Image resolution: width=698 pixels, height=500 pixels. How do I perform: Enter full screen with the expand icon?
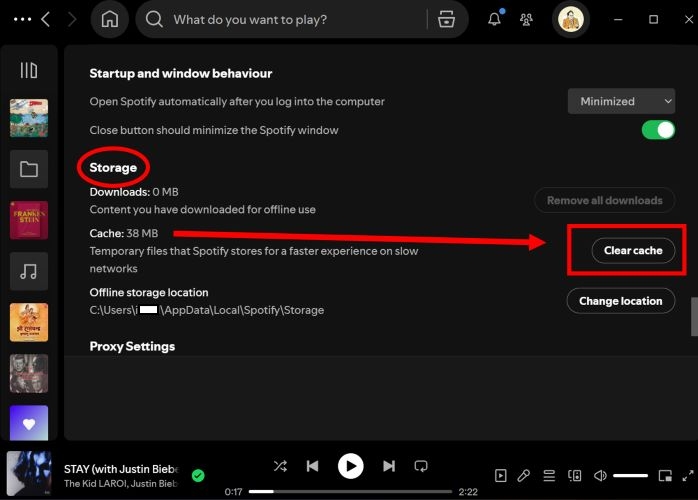click(688, 476)
